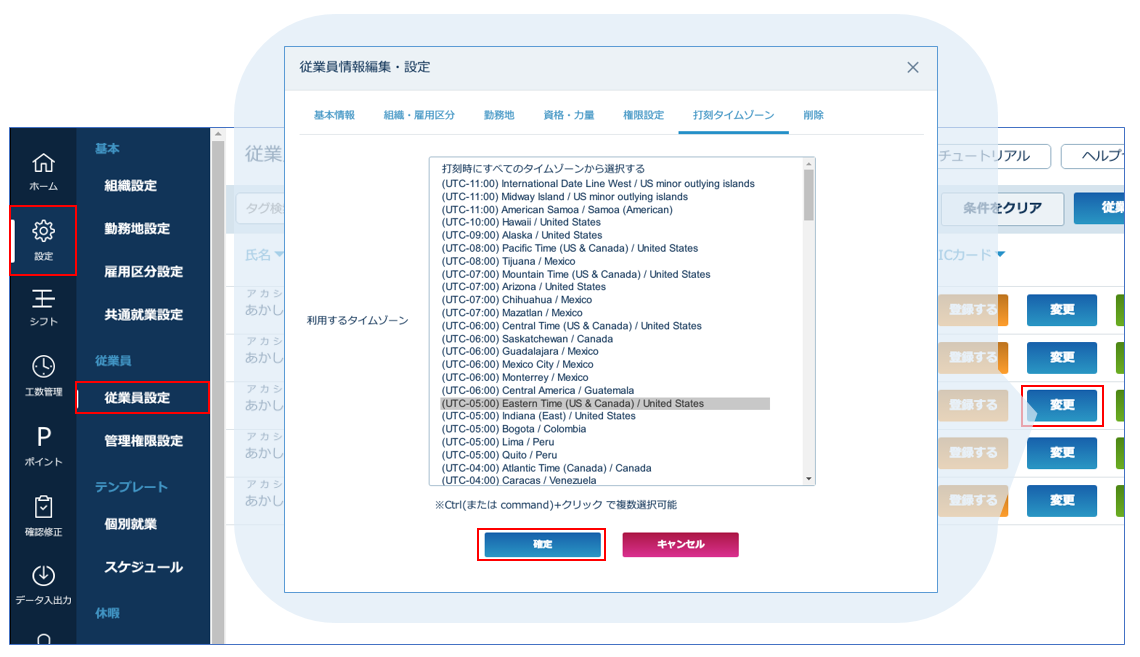Confirm with the 確定 button
Screen dimensions: 1140x657
(x=542, y=544)
